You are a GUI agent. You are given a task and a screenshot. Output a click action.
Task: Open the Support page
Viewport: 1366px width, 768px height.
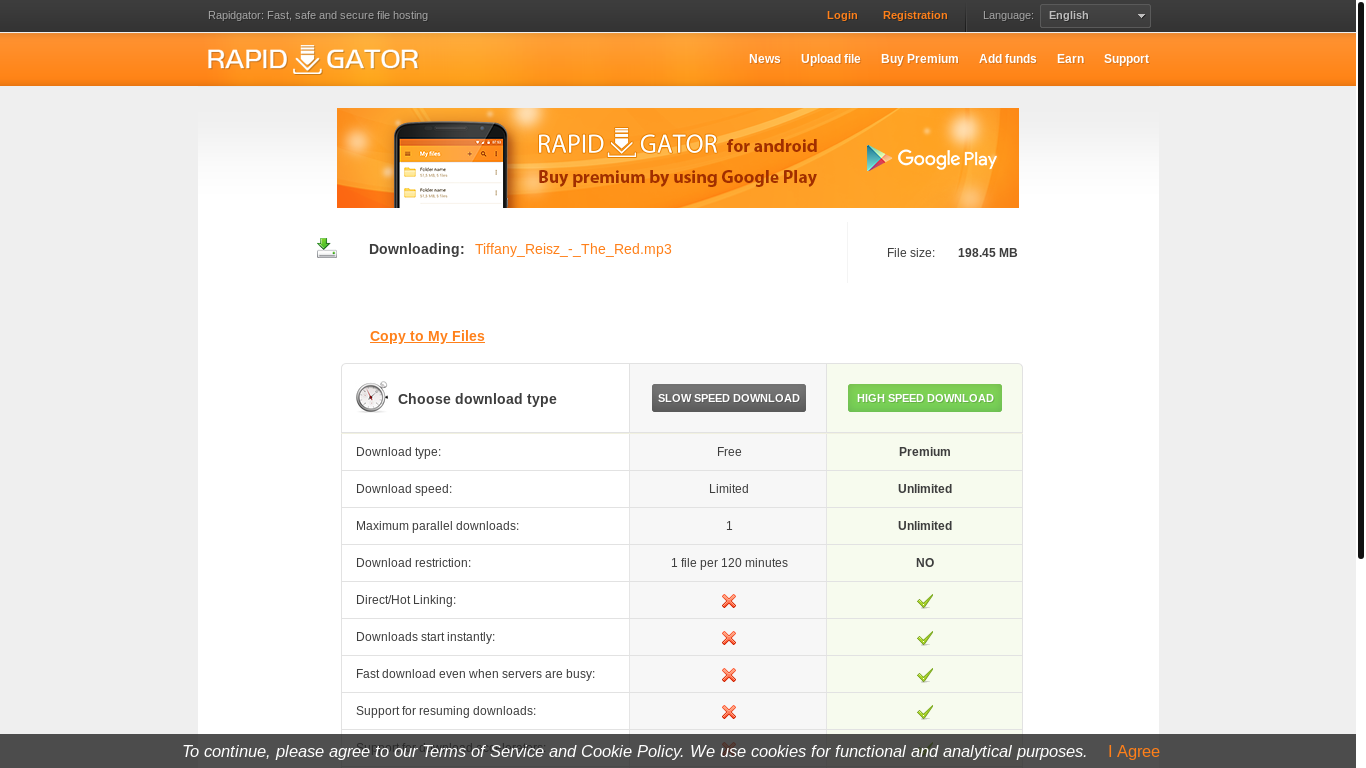[x=1126, y=59]
